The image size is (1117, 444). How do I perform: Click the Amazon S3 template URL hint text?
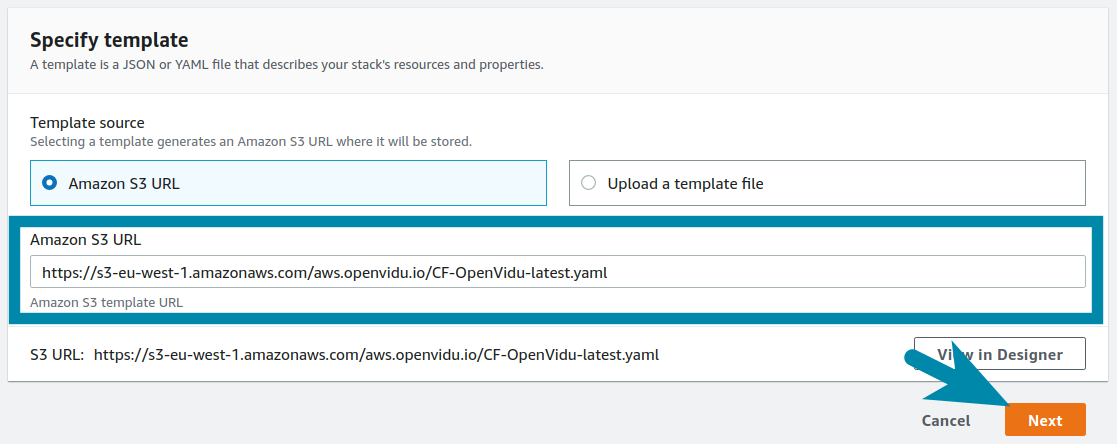coord(106,302)
